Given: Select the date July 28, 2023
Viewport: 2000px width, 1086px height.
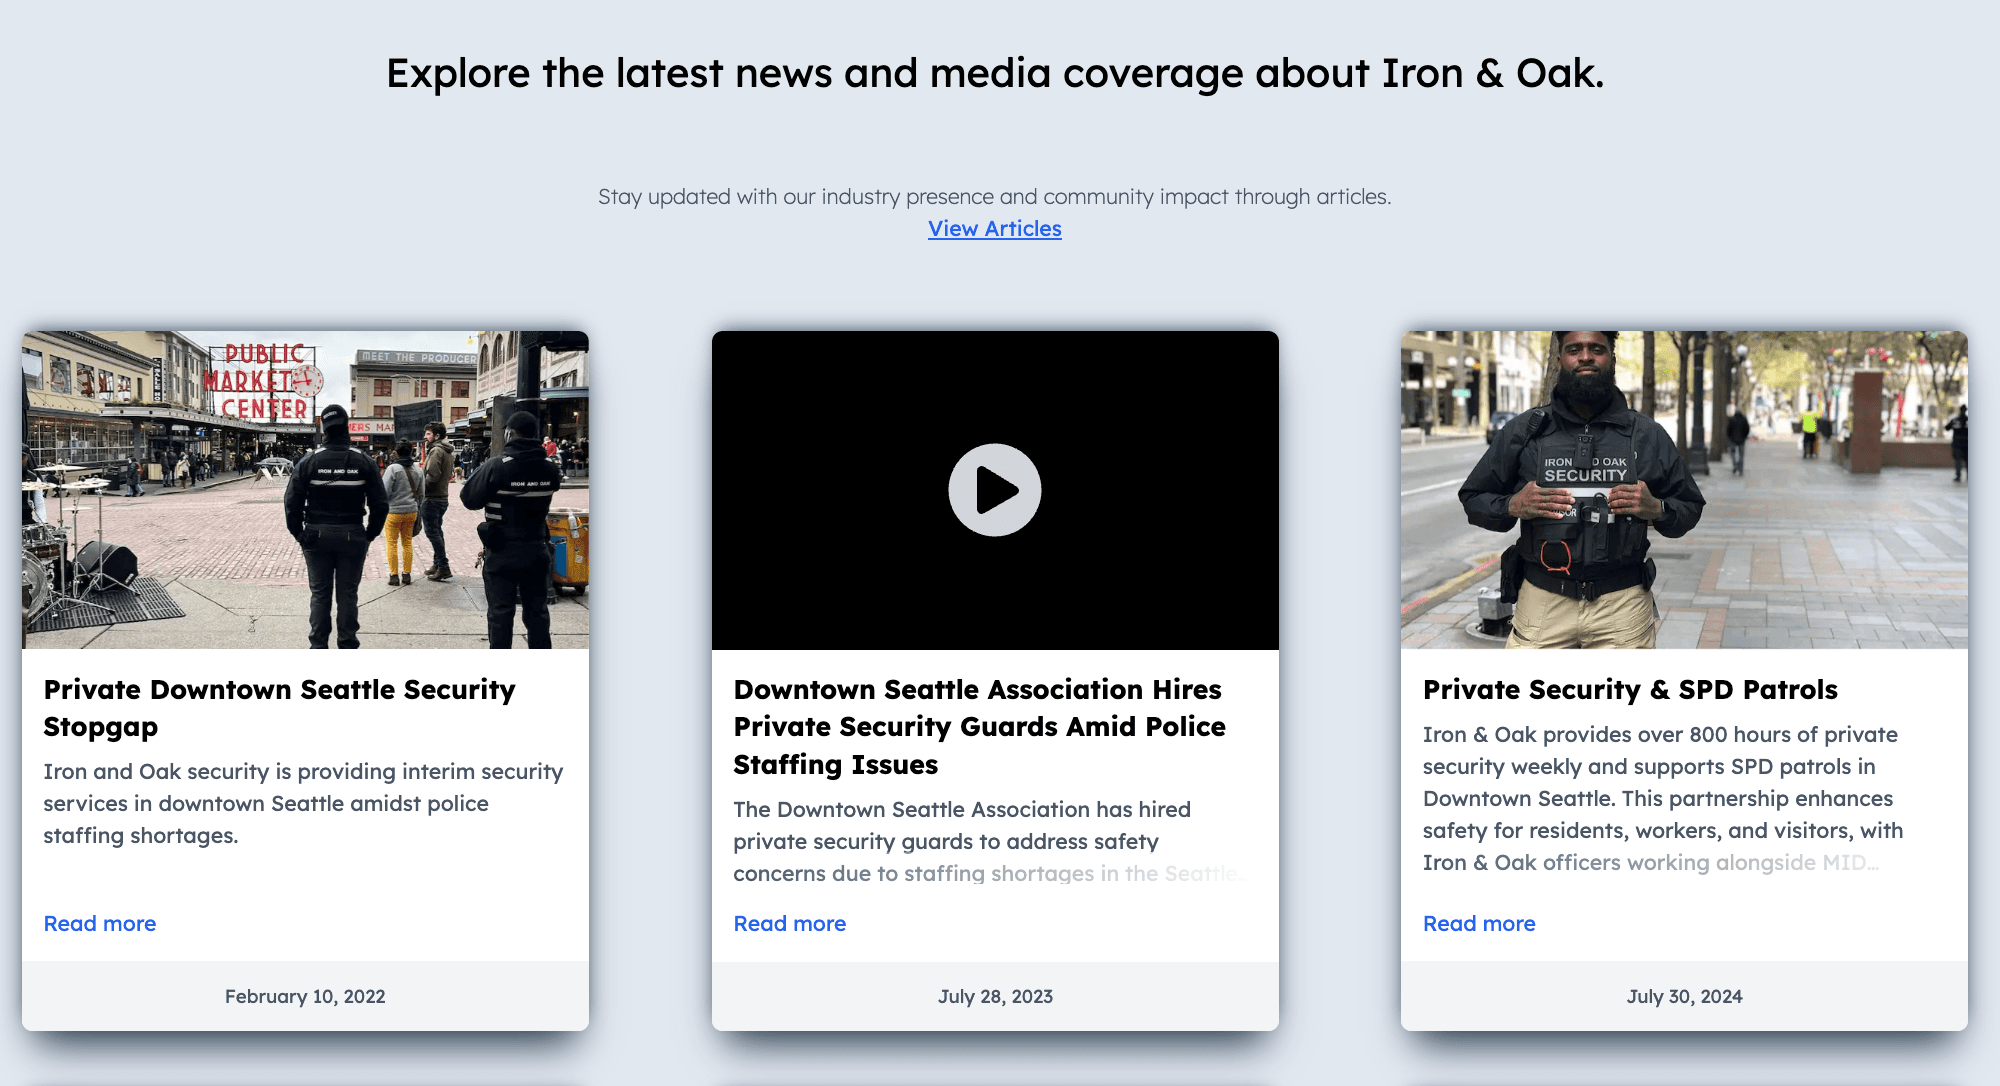Looking at the screenshot, I should click(x=995, y=997).
